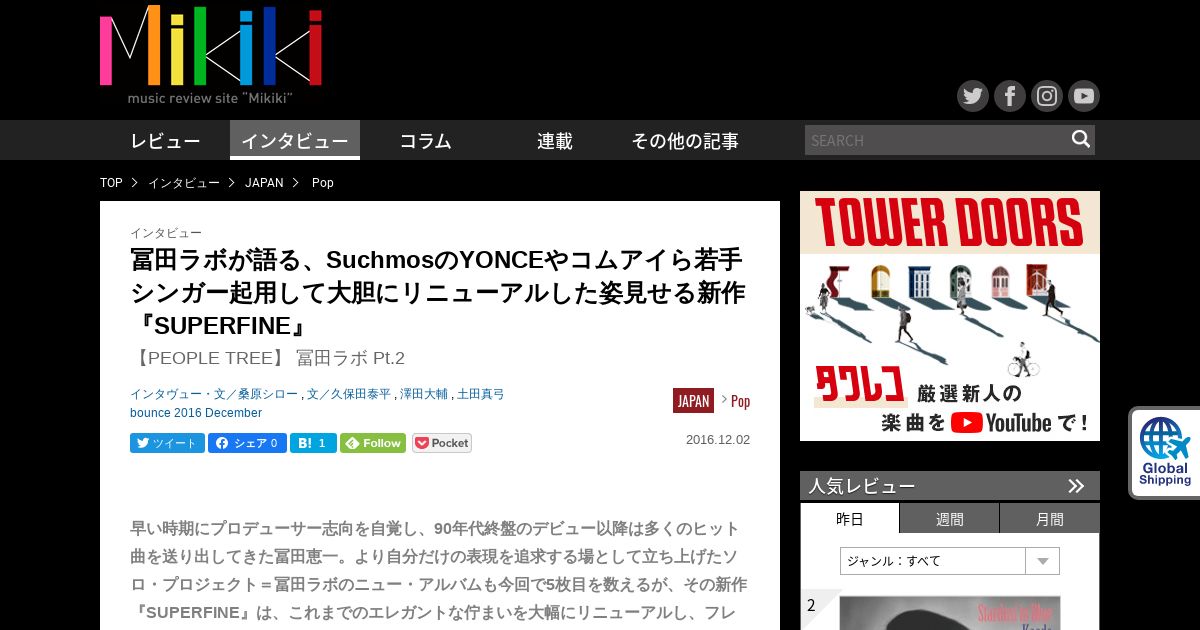This screenshot has width=1200, height=630.
Task: Click the search magnifier icon
Action: [1081, 139]
